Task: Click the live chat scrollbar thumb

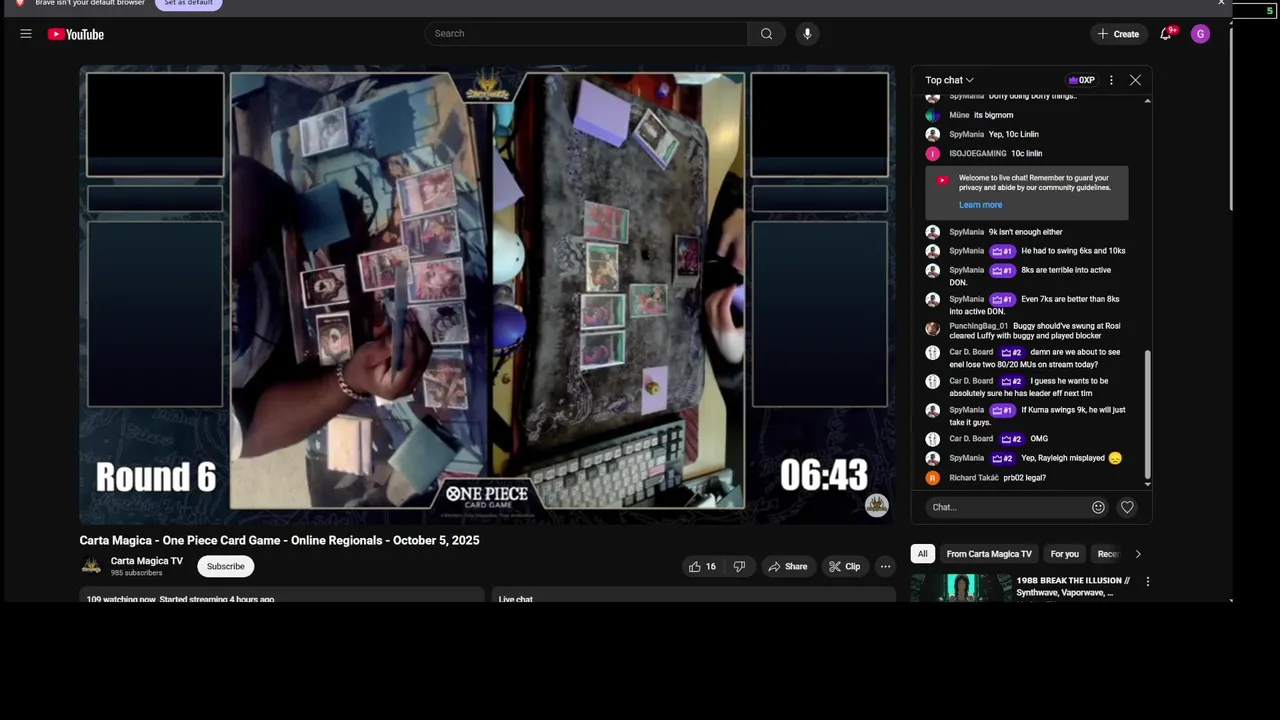Action: pyautogui.click(x=1147, y=414)
